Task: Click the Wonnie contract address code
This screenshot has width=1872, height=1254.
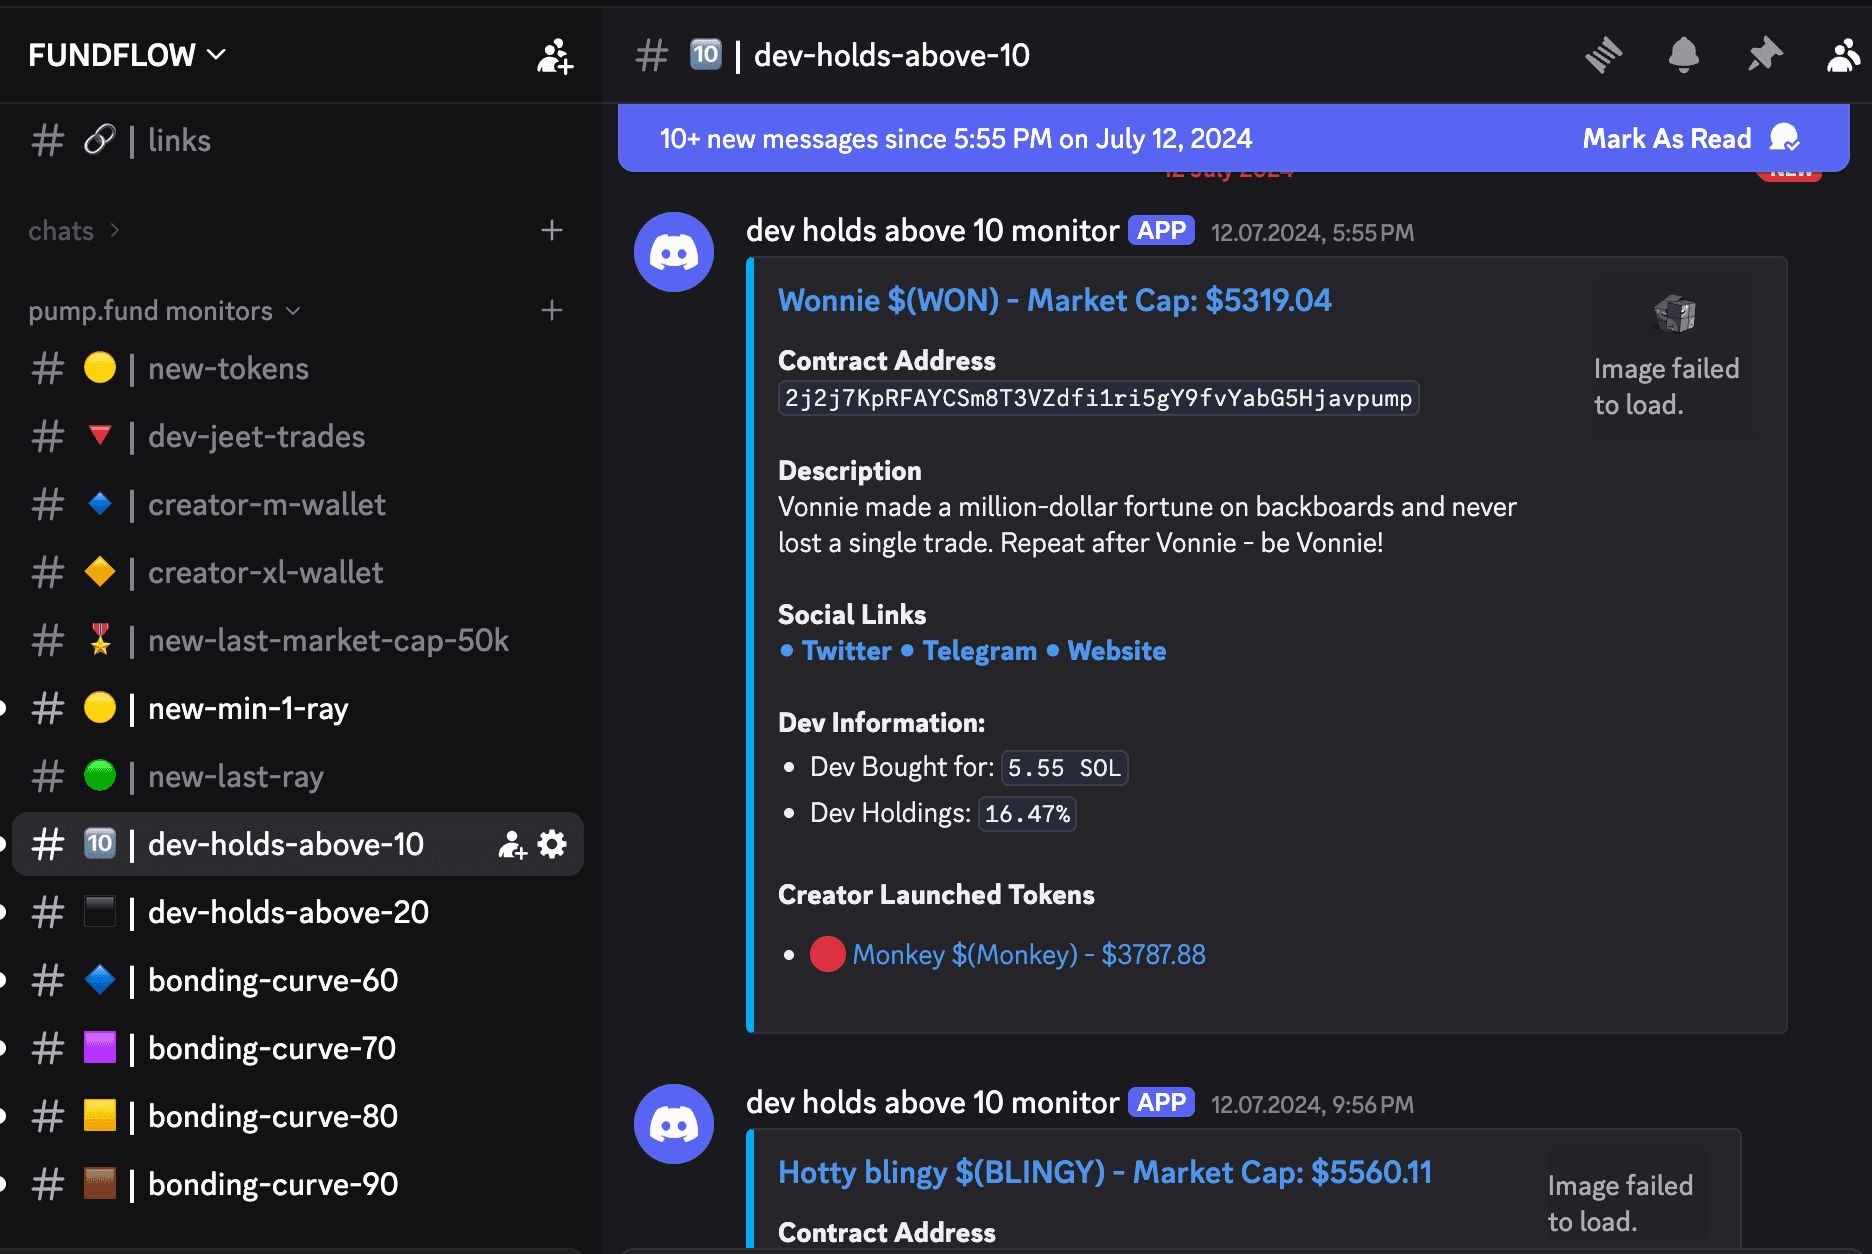Action: (x=1098, y=398)
